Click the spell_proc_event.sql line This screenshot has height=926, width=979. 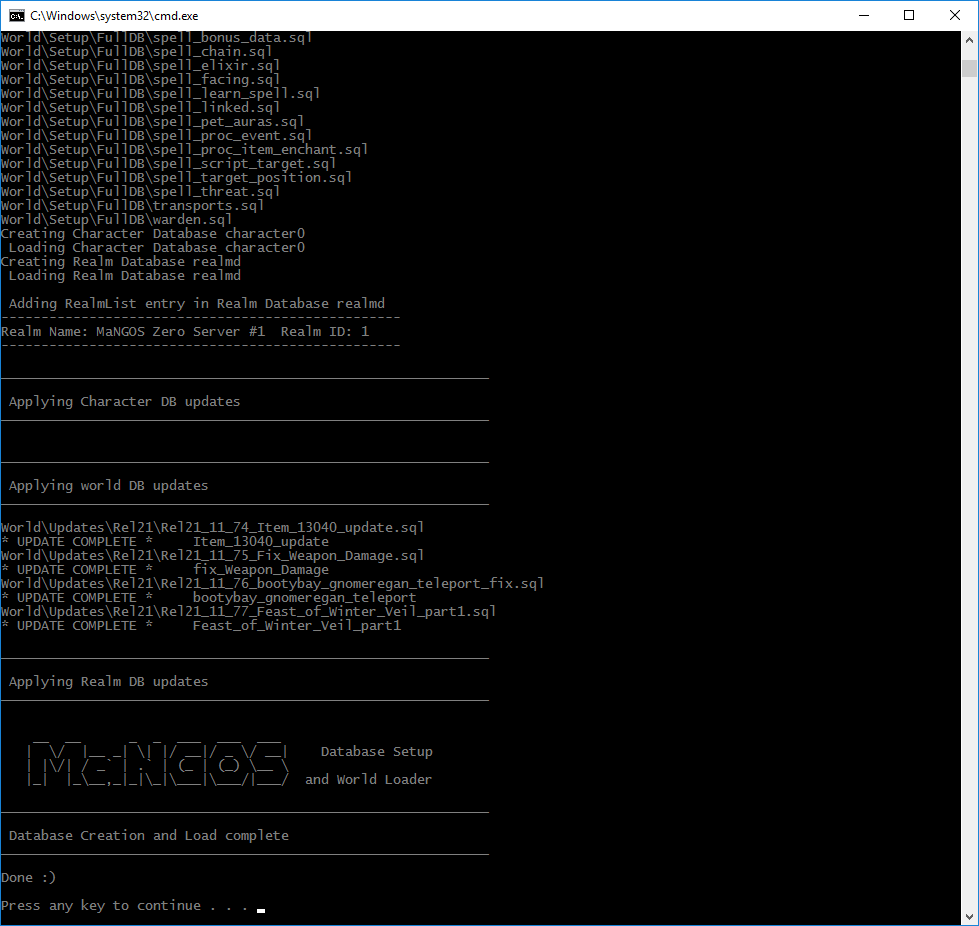156,135
